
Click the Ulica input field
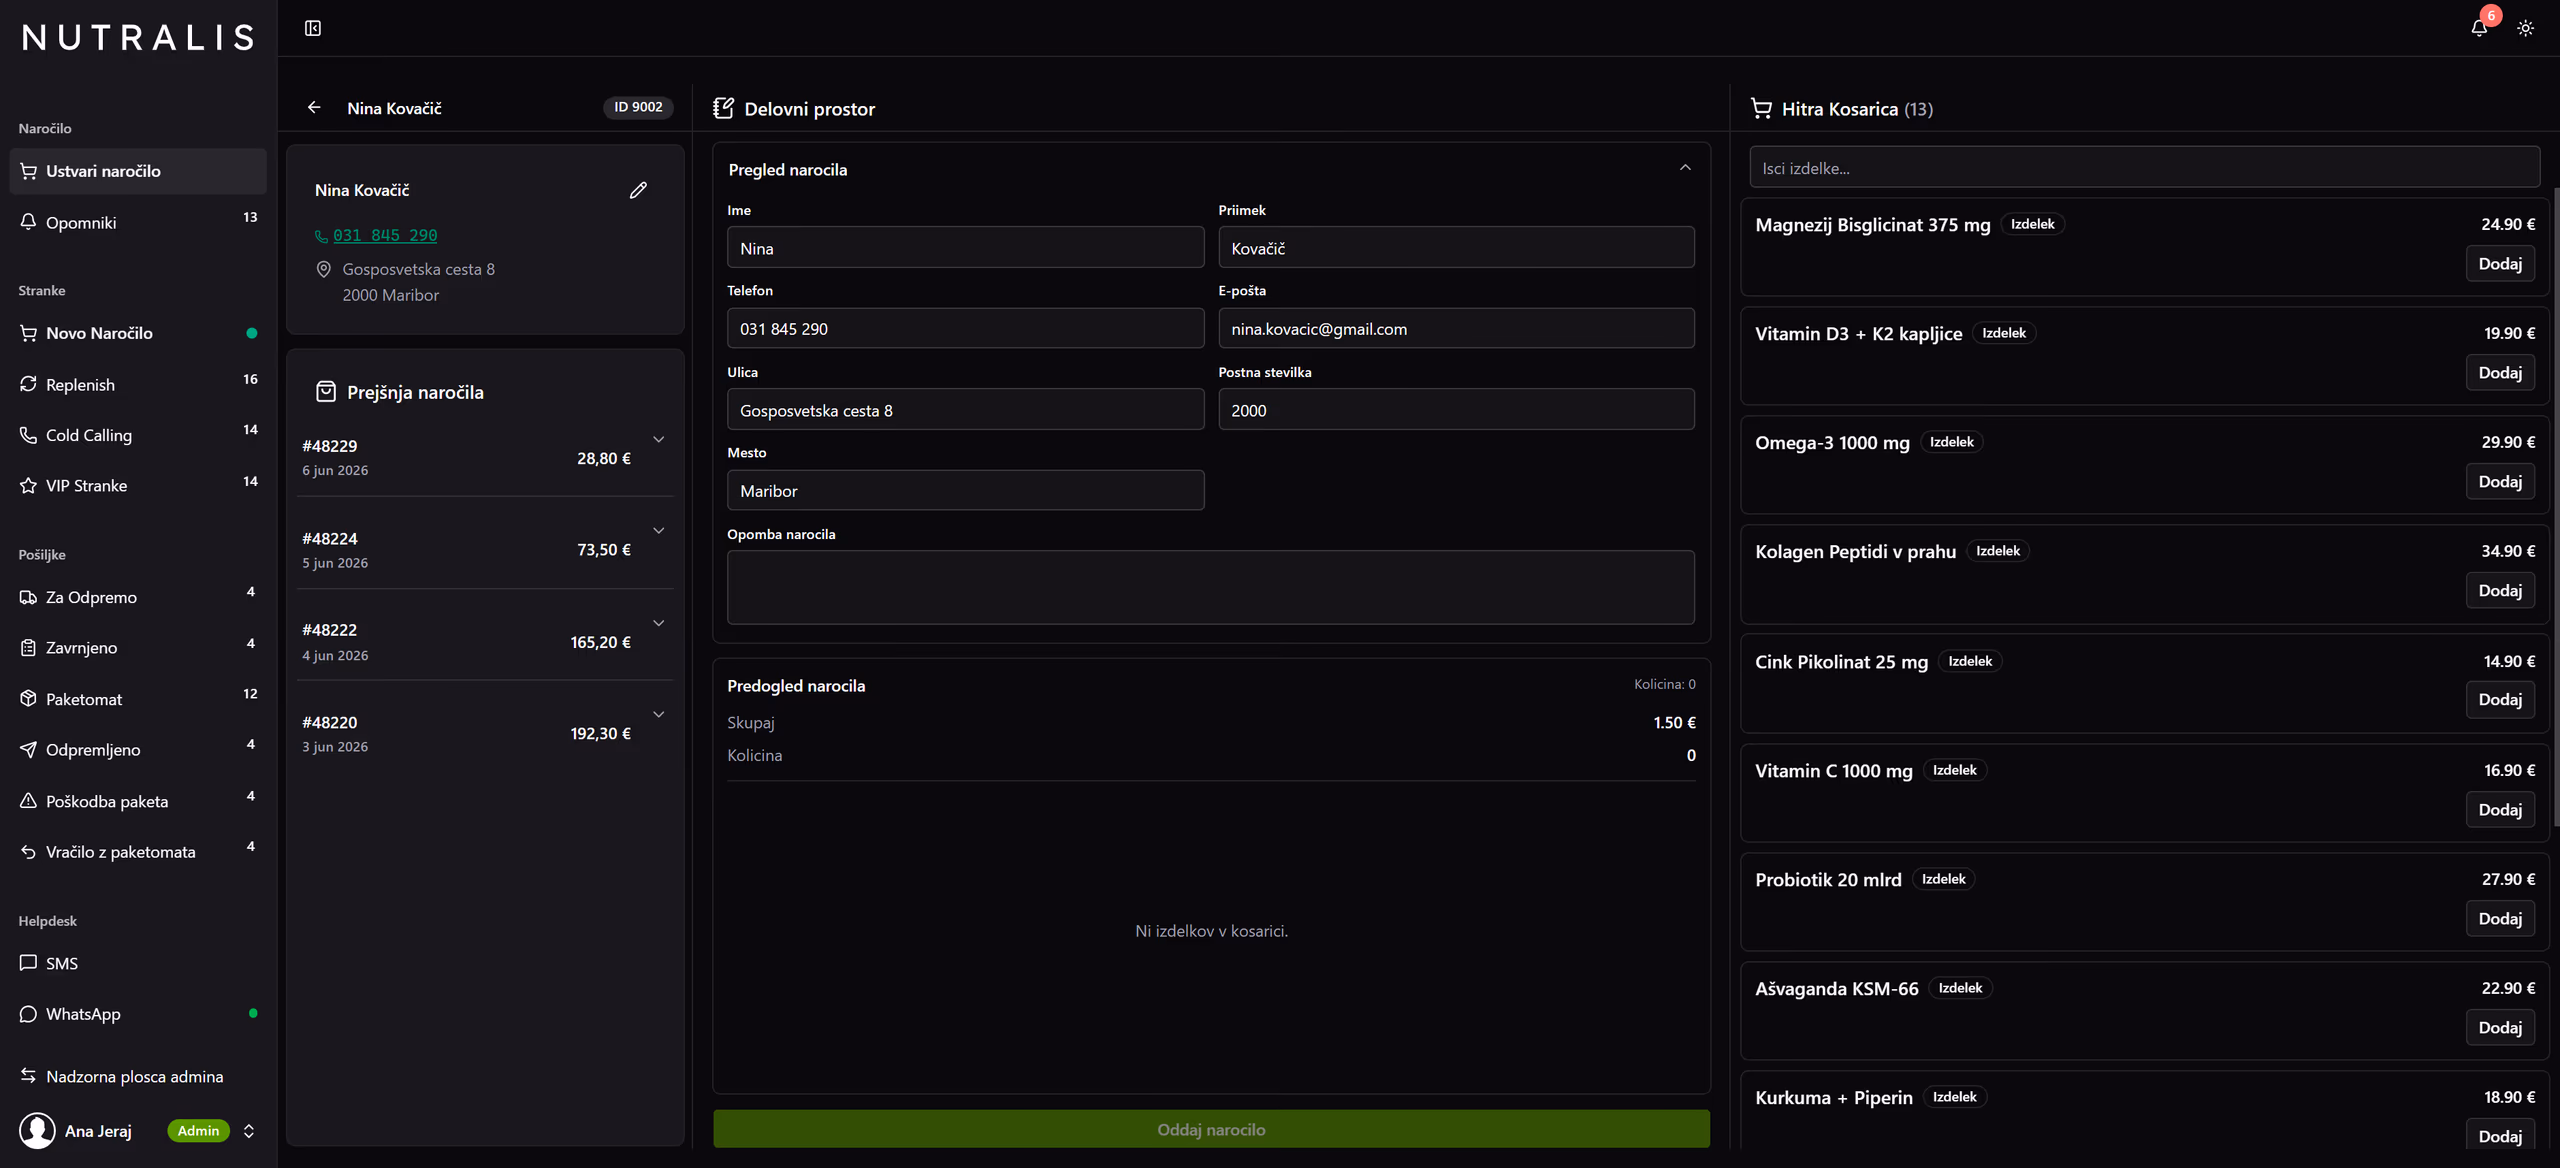(x=965, y=410)
